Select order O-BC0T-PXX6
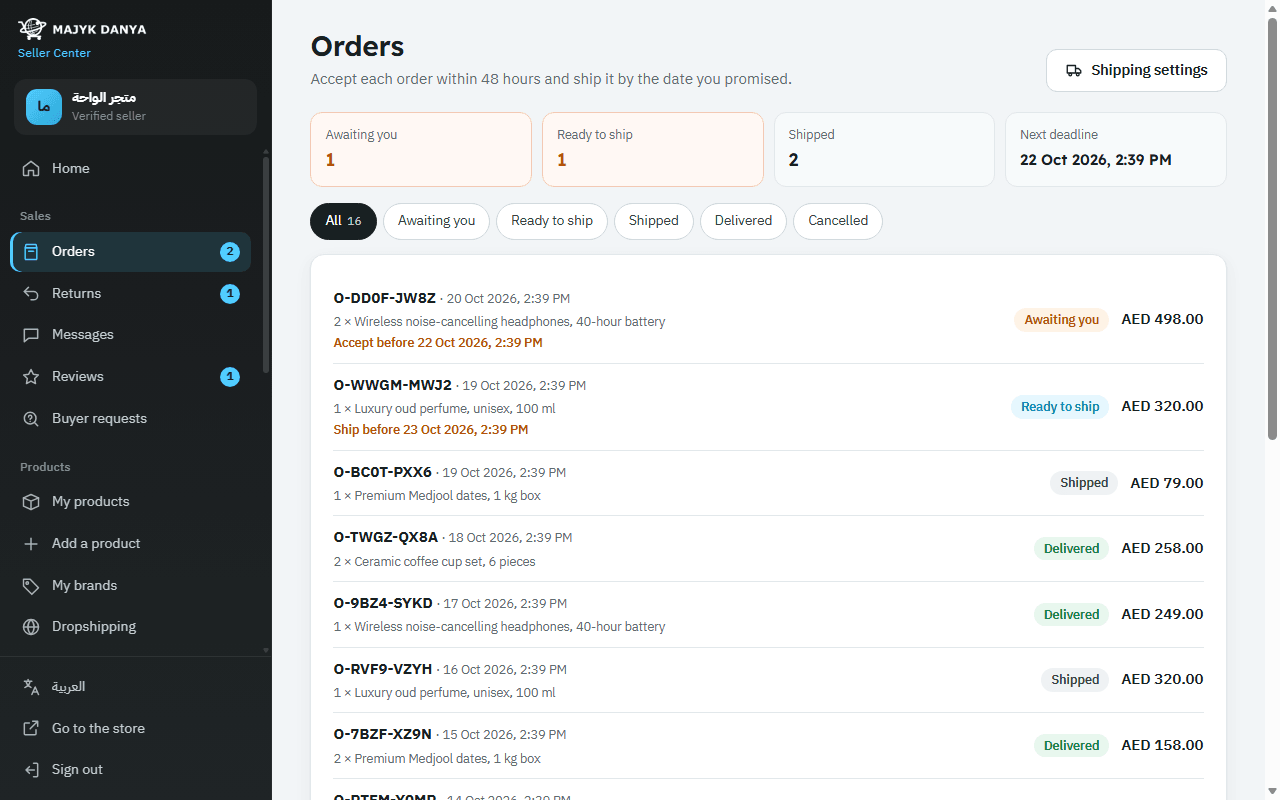The width and height of the screenshot is (1280, 800). 768,483
